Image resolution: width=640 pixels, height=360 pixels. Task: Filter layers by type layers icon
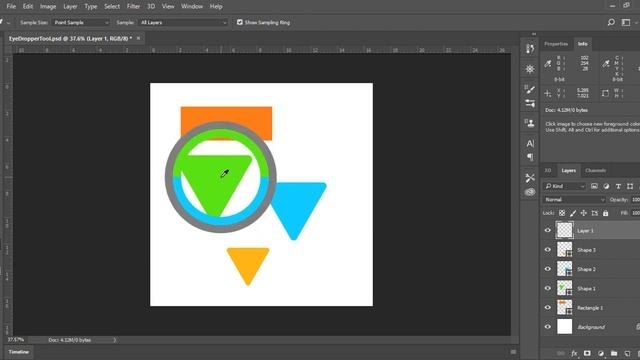618,186
